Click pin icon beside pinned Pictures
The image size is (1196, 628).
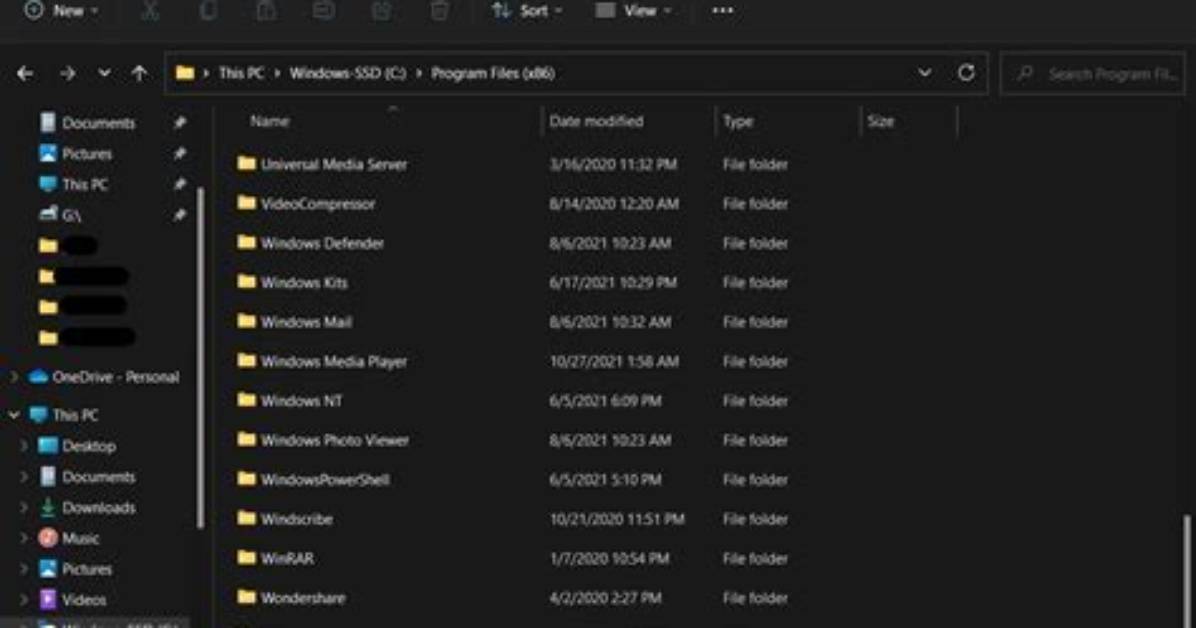tap(179, 153)
